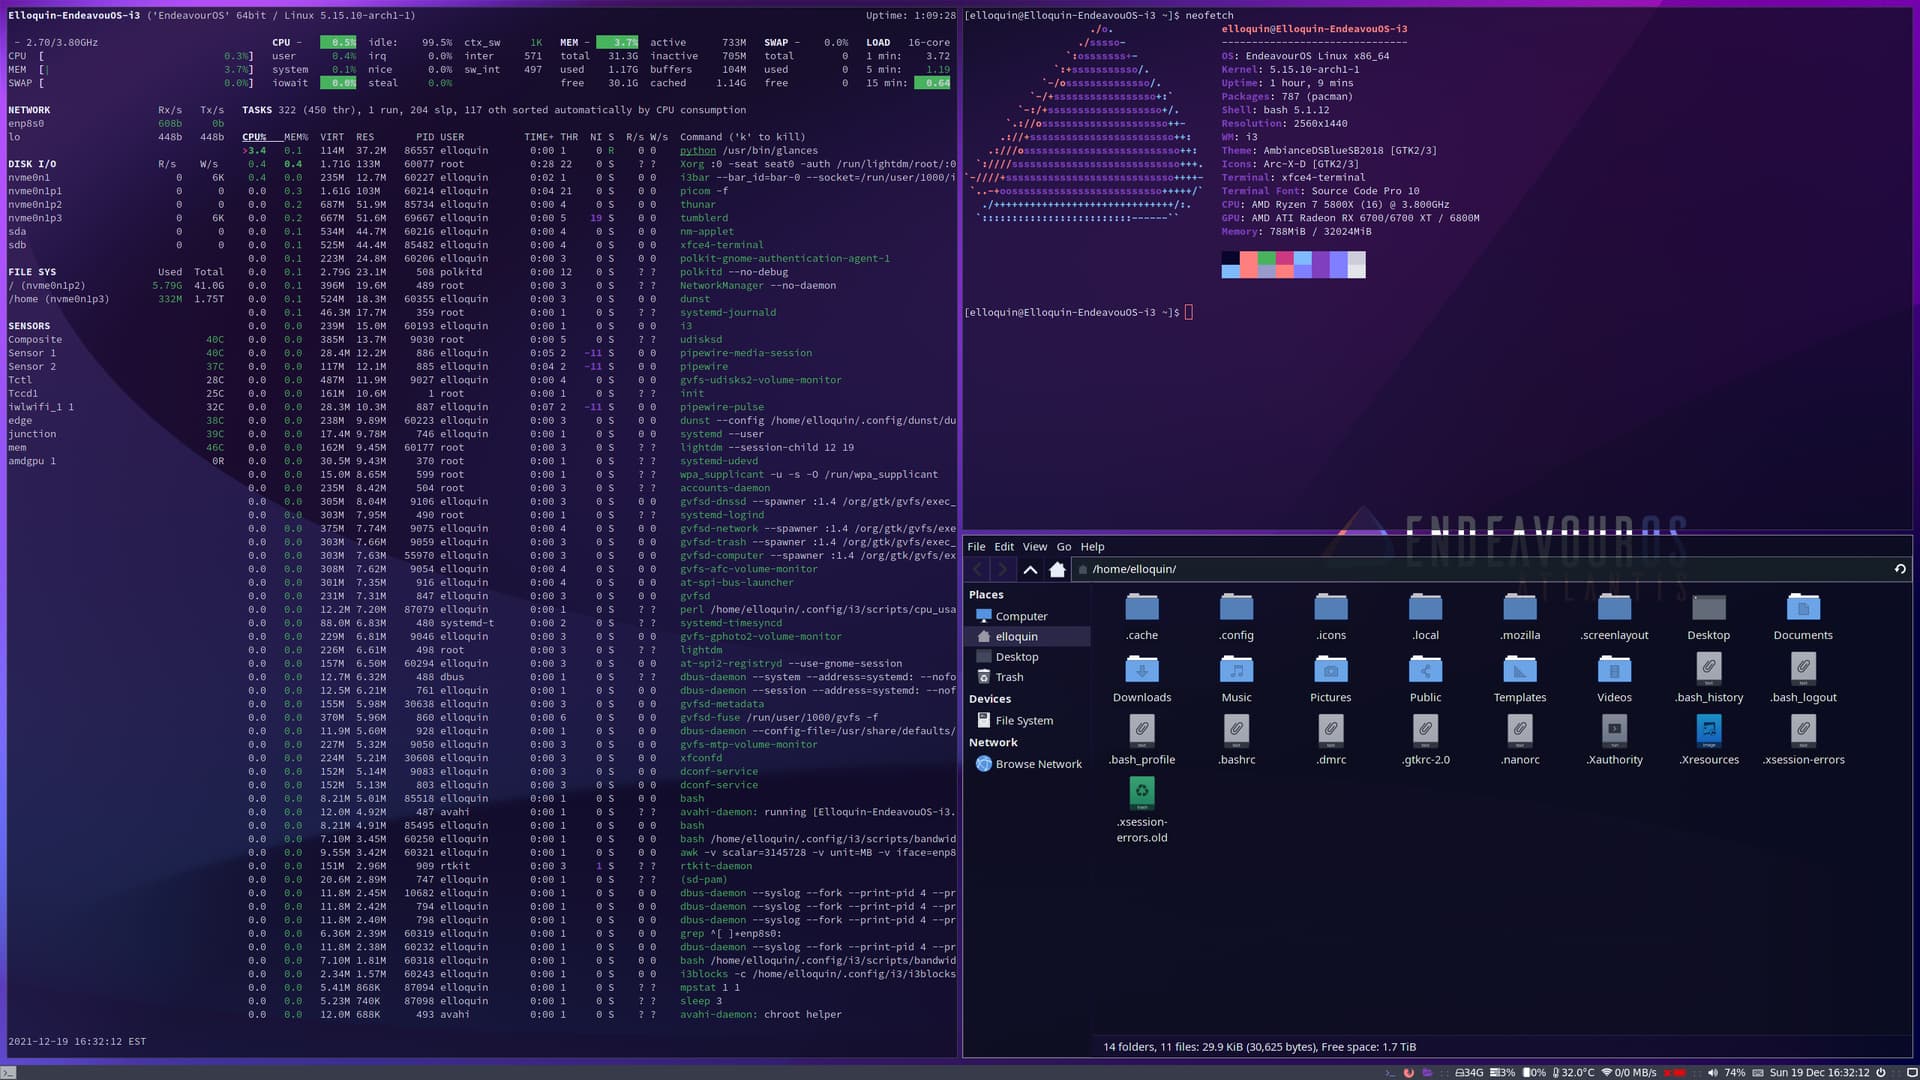Open the Edit menu in Thunar

tap(1003, 547)
